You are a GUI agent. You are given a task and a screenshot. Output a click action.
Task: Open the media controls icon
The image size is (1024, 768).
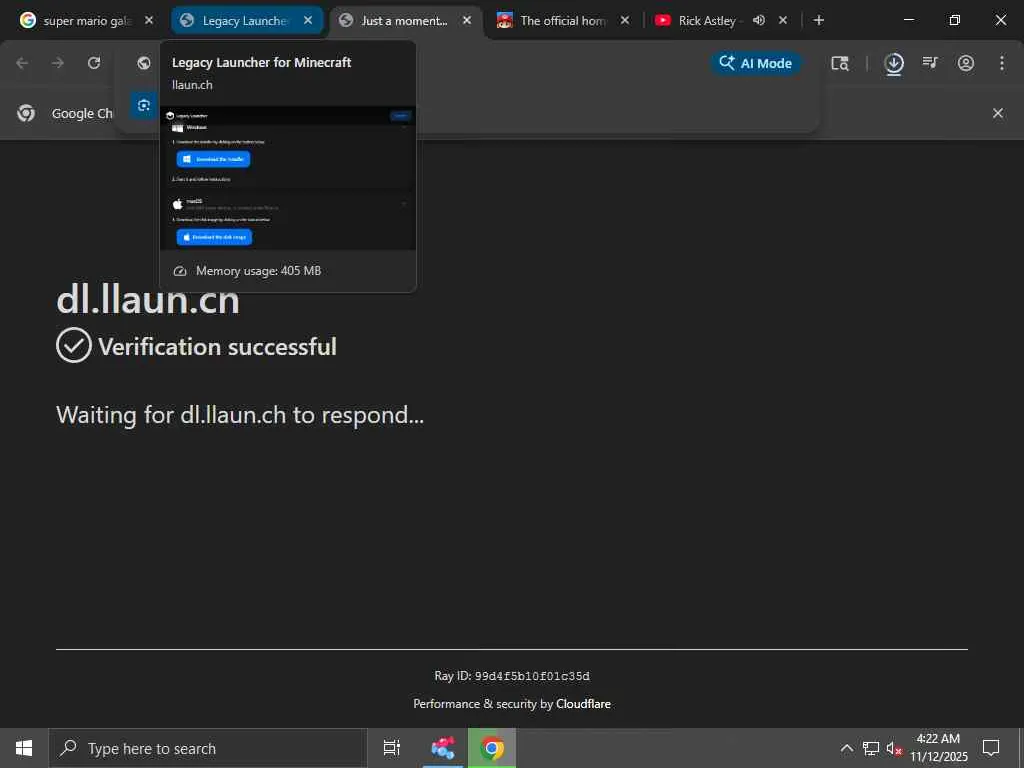click(930, 63)
